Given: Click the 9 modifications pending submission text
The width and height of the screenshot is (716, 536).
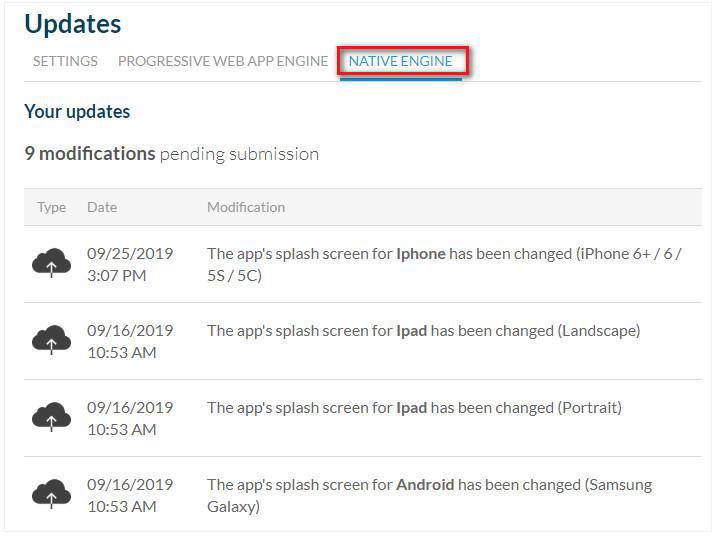Looking at the screenshot, I should (172, 154).
